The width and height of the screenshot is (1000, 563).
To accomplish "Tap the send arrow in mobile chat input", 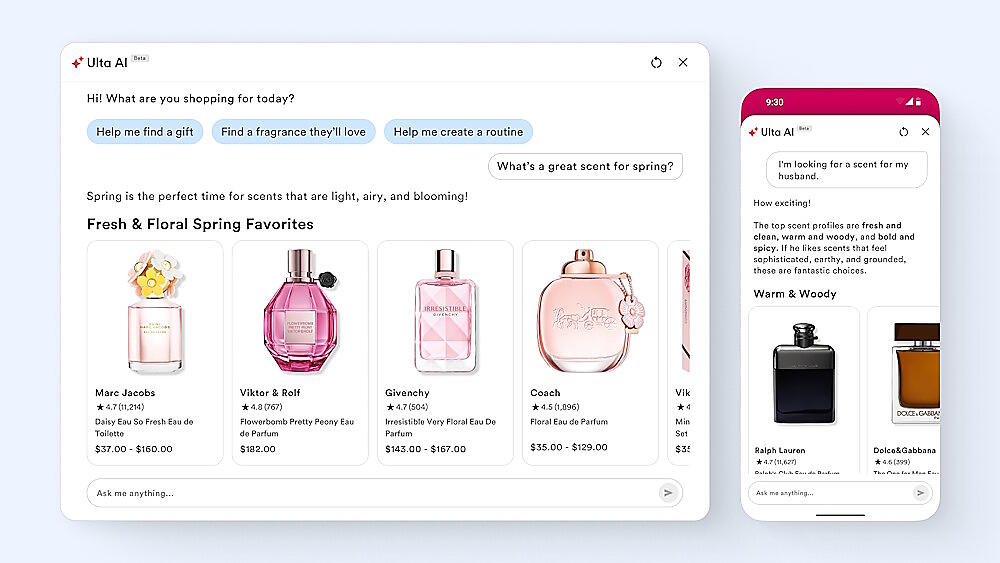I will 920,493.
